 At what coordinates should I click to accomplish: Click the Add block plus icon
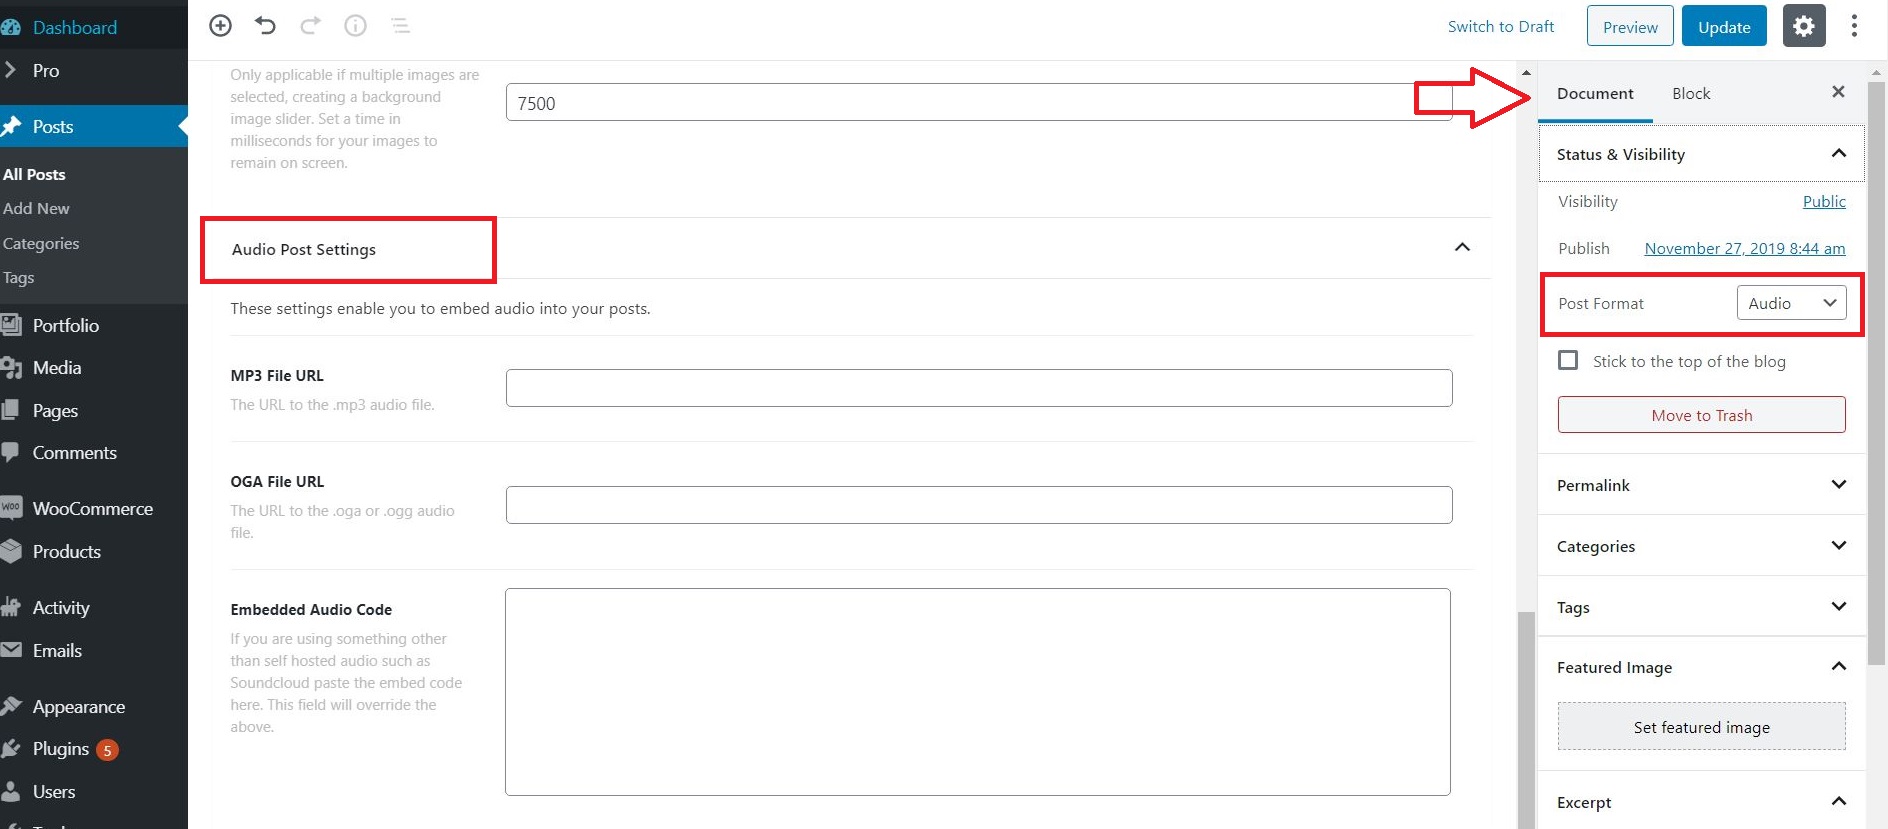click(x=220, y=26)
